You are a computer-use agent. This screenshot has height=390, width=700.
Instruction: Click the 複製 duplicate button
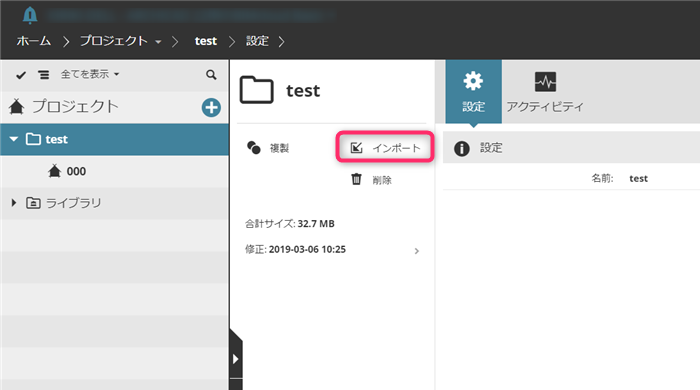click(268, 148)
